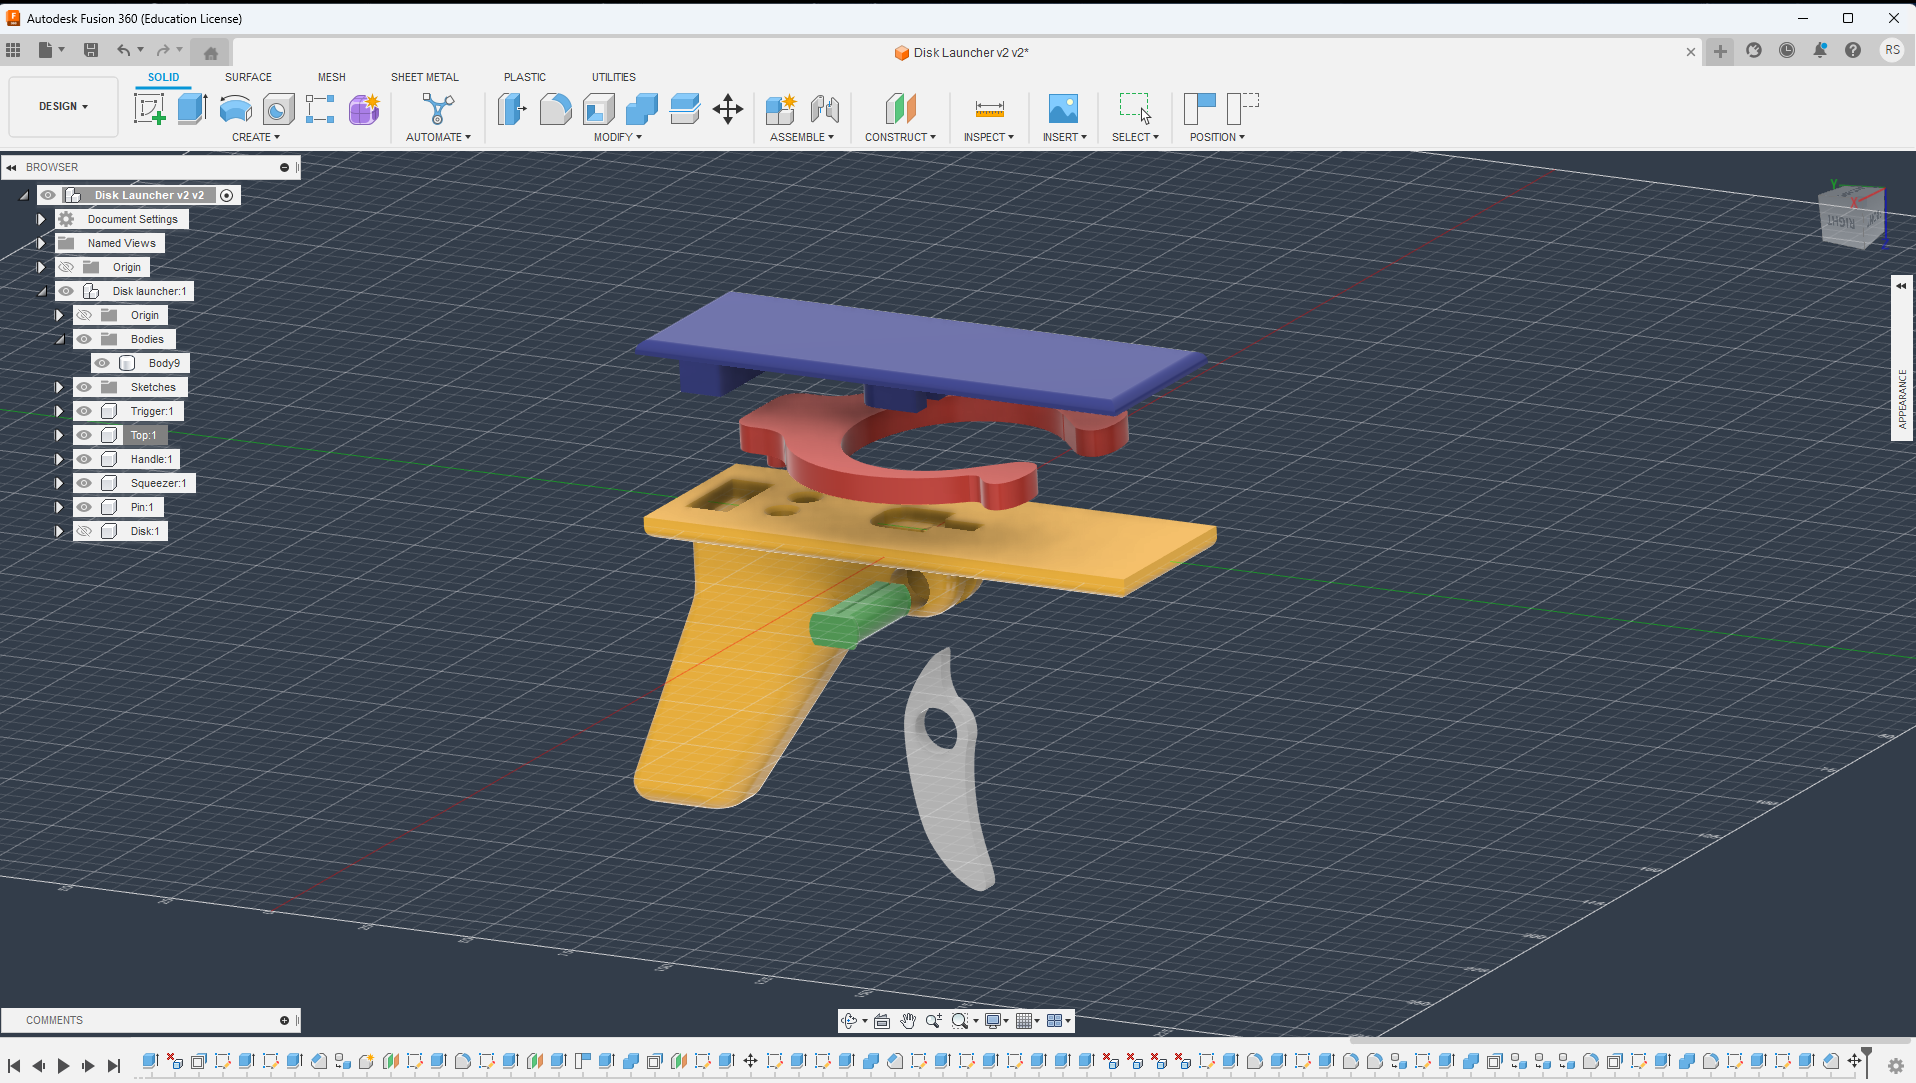Image resolution: width=1916 pixels, height=1083 pixels.
Task: Open the ASSEMBLE menu
Action: click(802, 137)
